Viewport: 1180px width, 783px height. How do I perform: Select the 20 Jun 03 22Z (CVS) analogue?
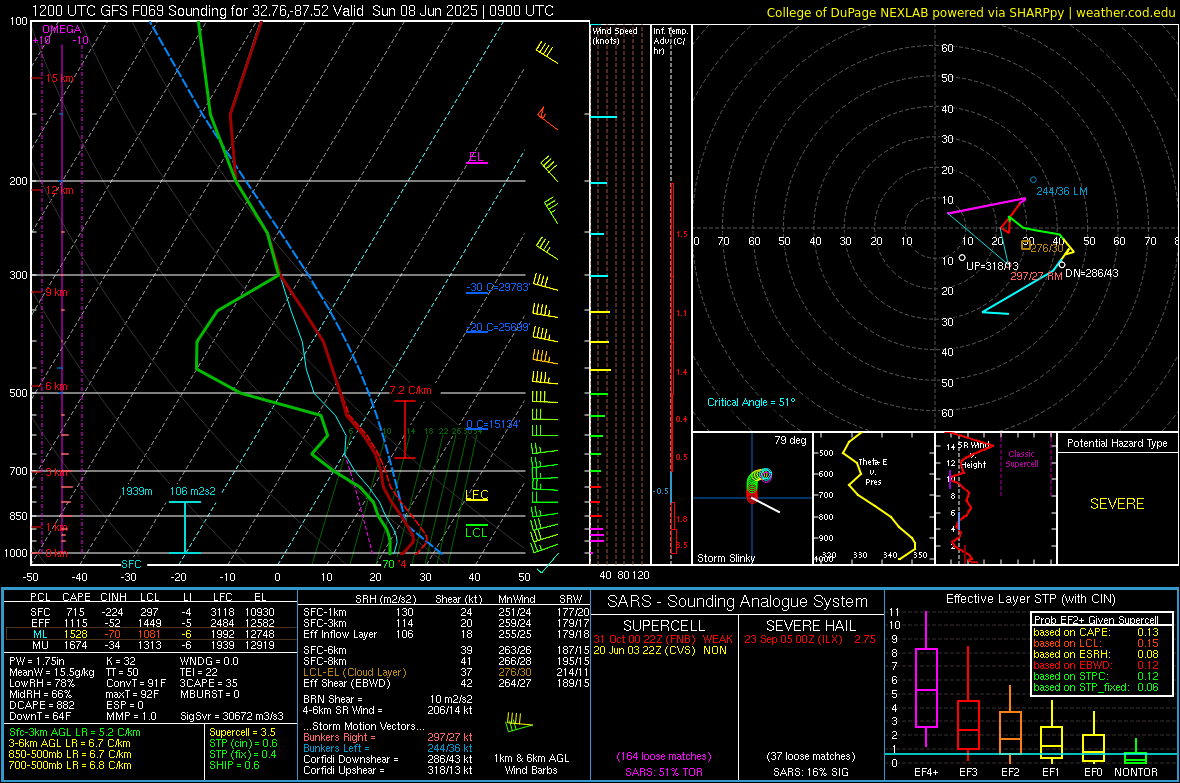660,650
